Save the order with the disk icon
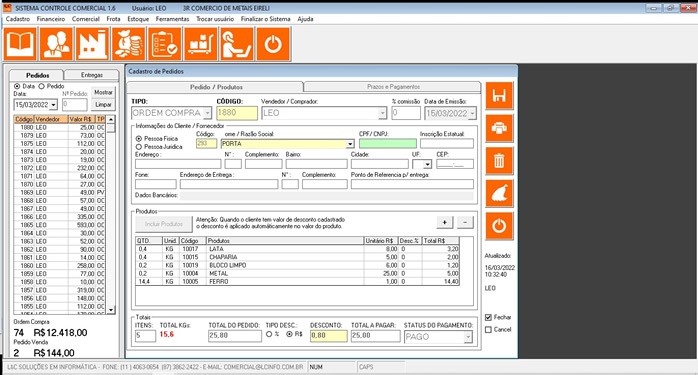The height and width of the screenshot is (375, 698). click(x=499, y=95)
